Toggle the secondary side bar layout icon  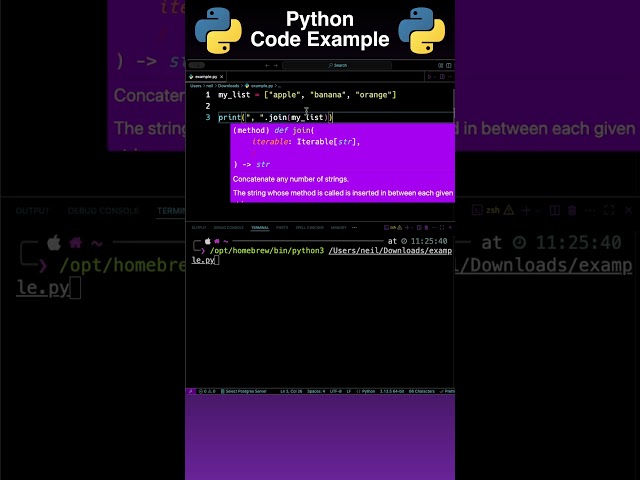pyautogui.click(x=449, y=65)
